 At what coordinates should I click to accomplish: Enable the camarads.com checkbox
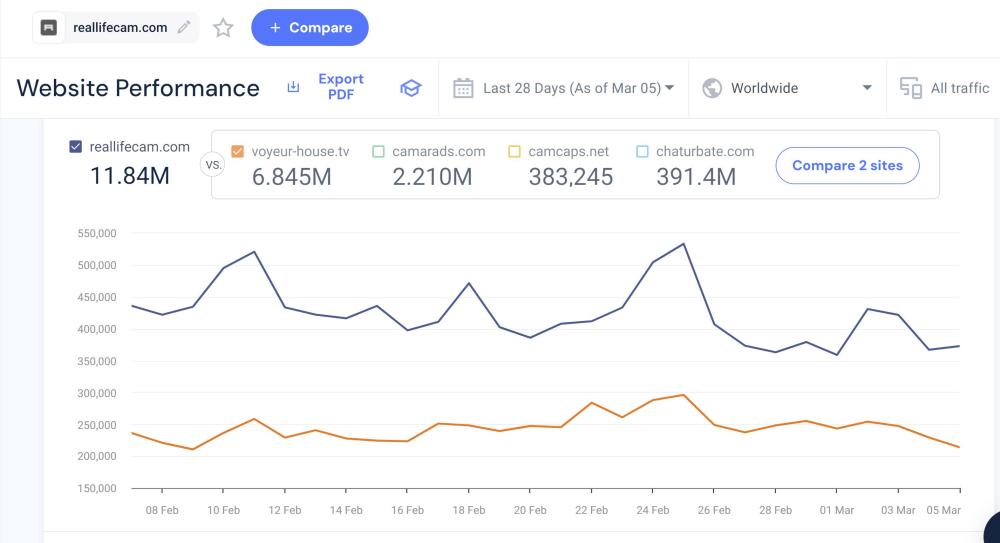(x=378, y=152)
